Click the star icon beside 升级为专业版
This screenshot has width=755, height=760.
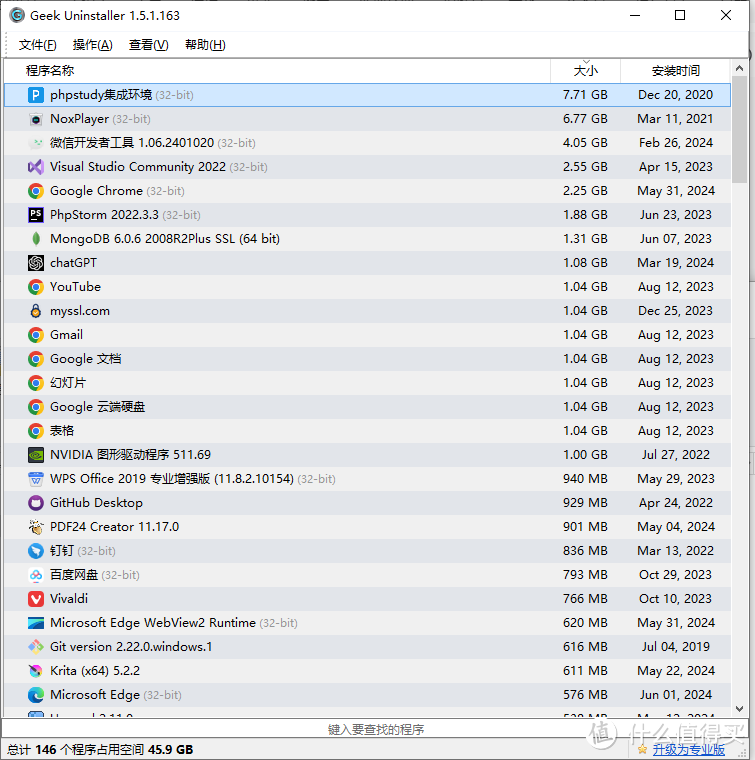coord(643,750)
